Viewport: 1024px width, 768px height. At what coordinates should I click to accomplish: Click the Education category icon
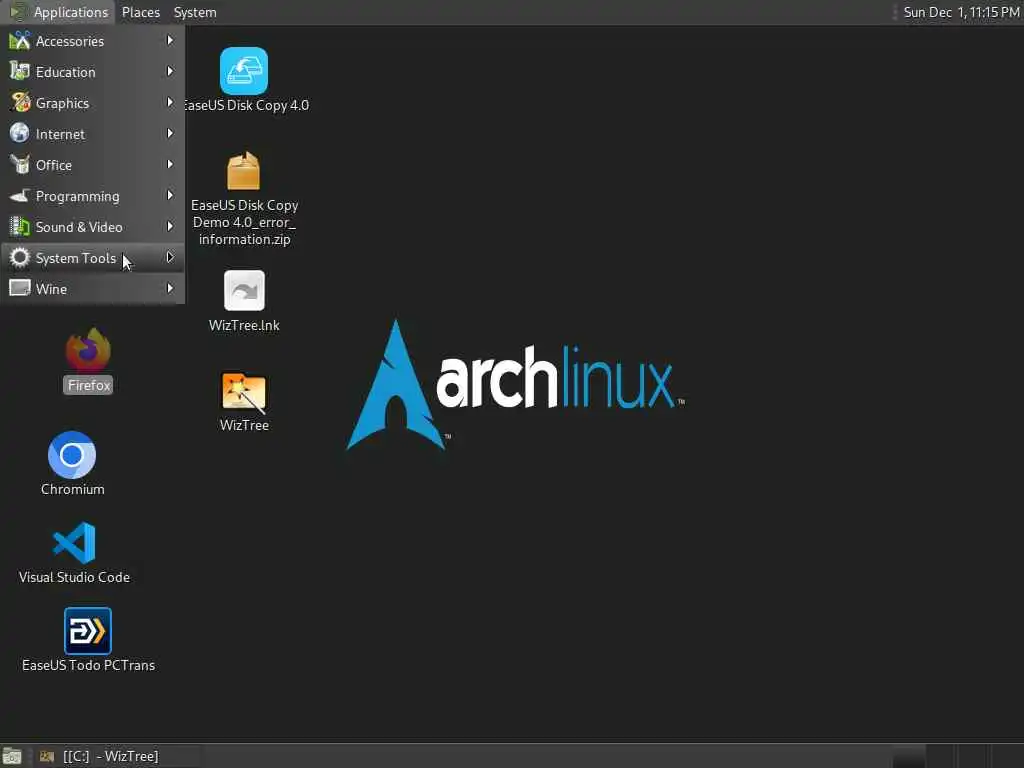tap(20, 71)
